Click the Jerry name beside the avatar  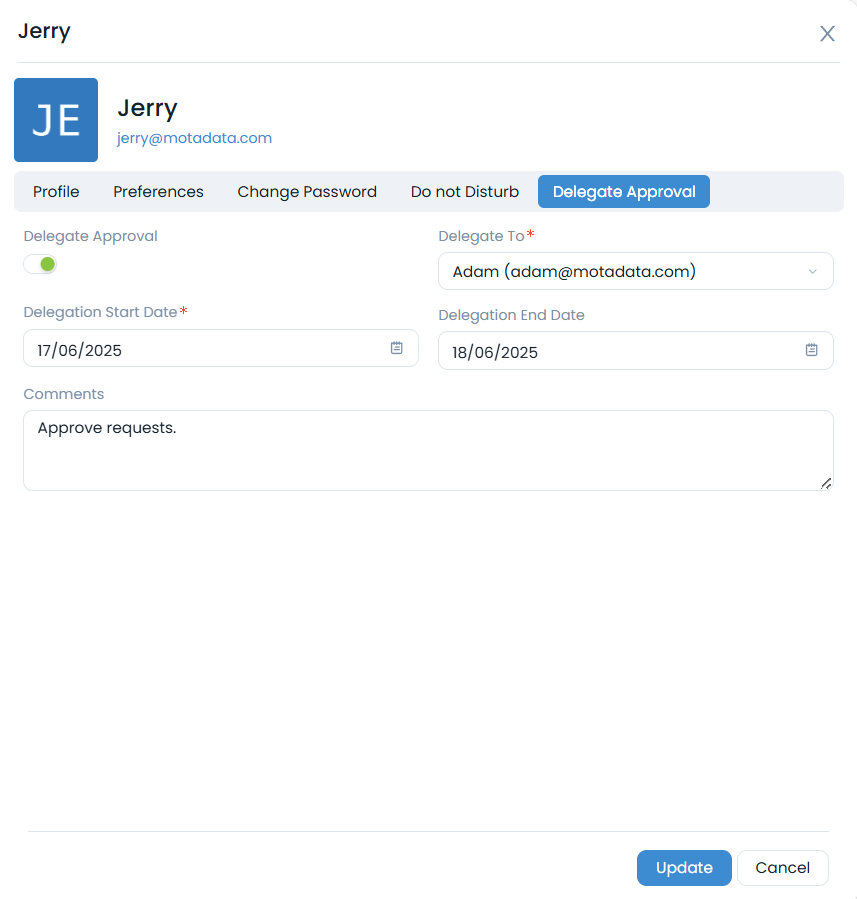147,108
